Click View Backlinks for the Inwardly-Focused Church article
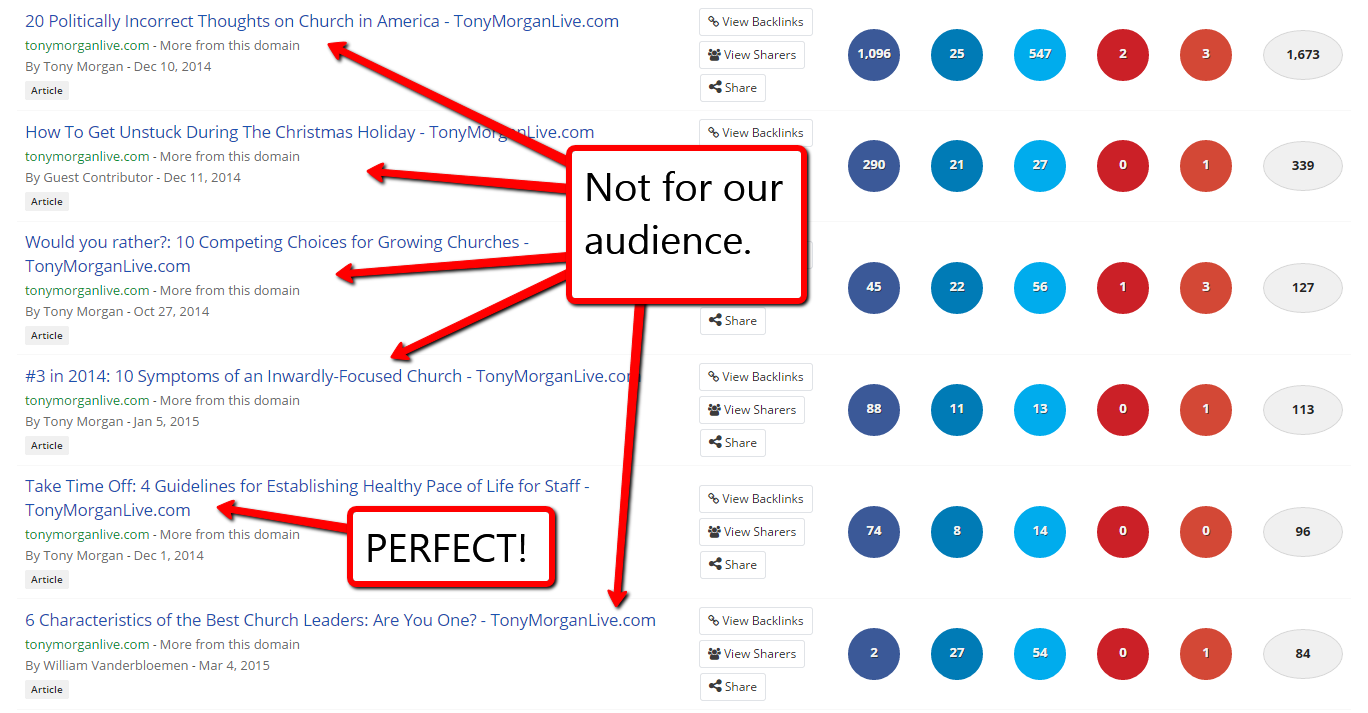Viewport: 1368px width, 713px height. (x=755, y=376)
